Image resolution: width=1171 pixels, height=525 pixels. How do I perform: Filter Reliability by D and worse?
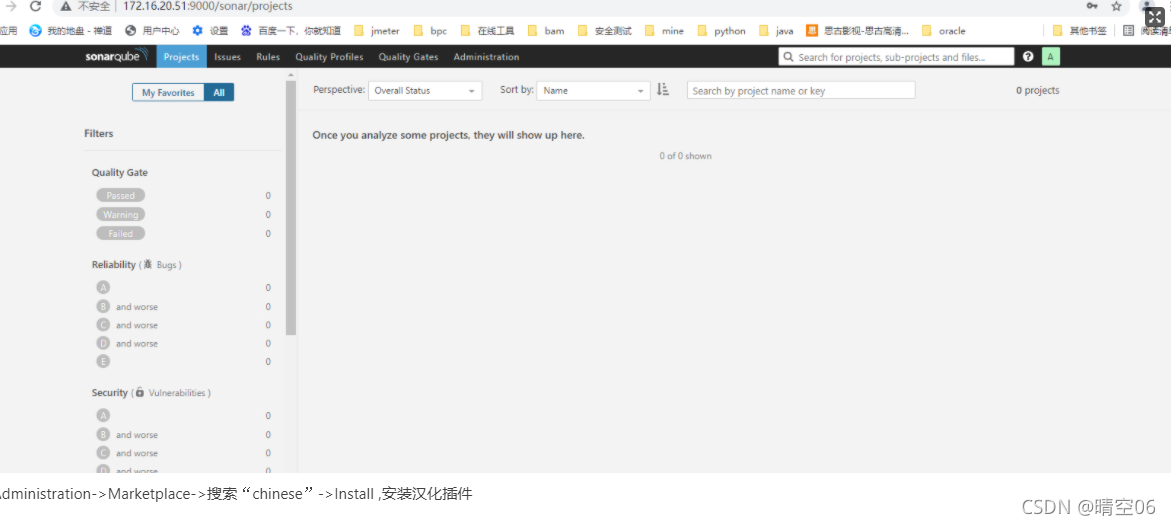click(x=127, y=344)
